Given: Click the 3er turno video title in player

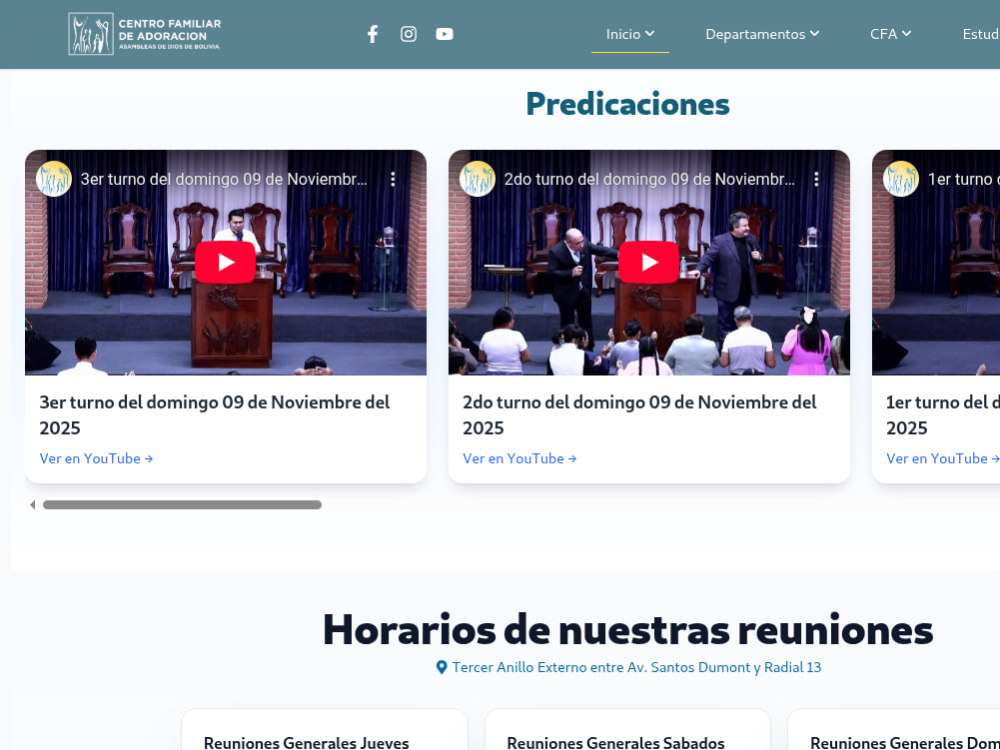Looking at the screenshot, I should pos(224,179).
